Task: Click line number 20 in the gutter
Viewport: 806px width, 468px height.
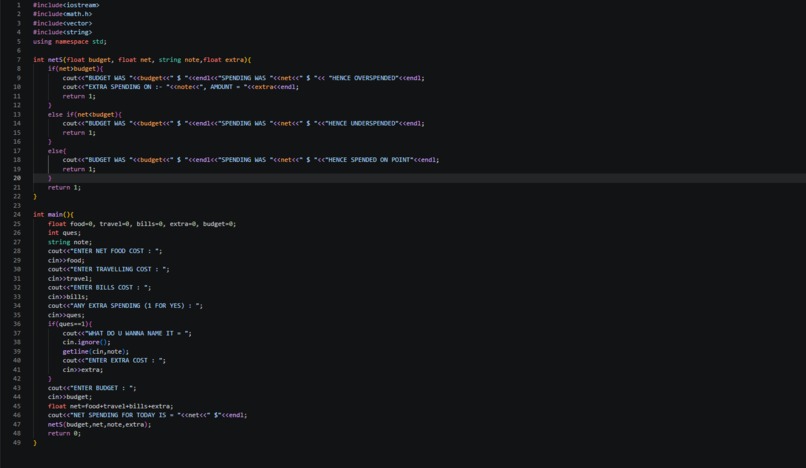Action: (17, 178)
